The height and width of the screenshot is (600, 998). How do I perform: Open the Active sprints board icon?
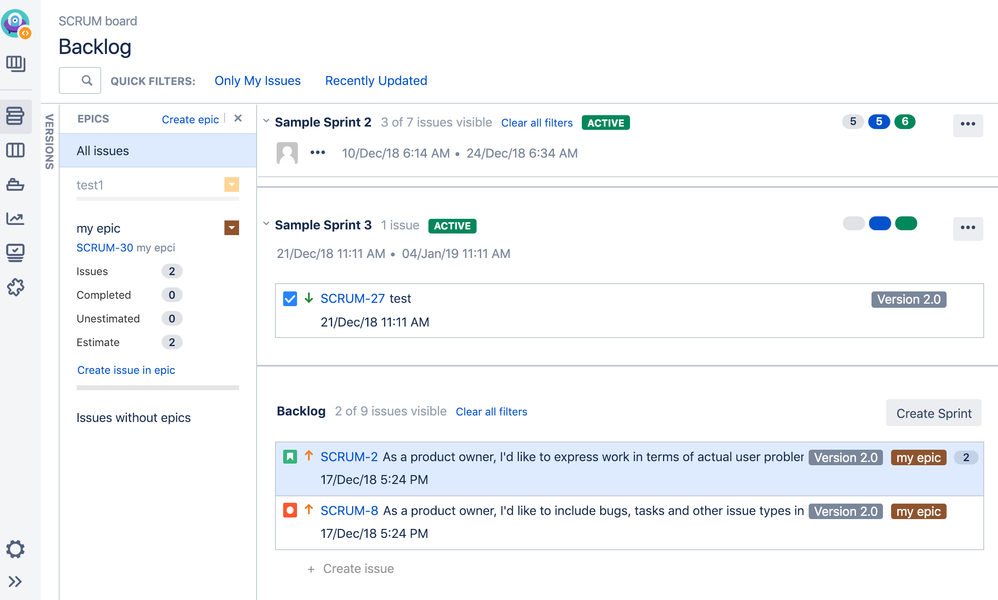(15, 150)
